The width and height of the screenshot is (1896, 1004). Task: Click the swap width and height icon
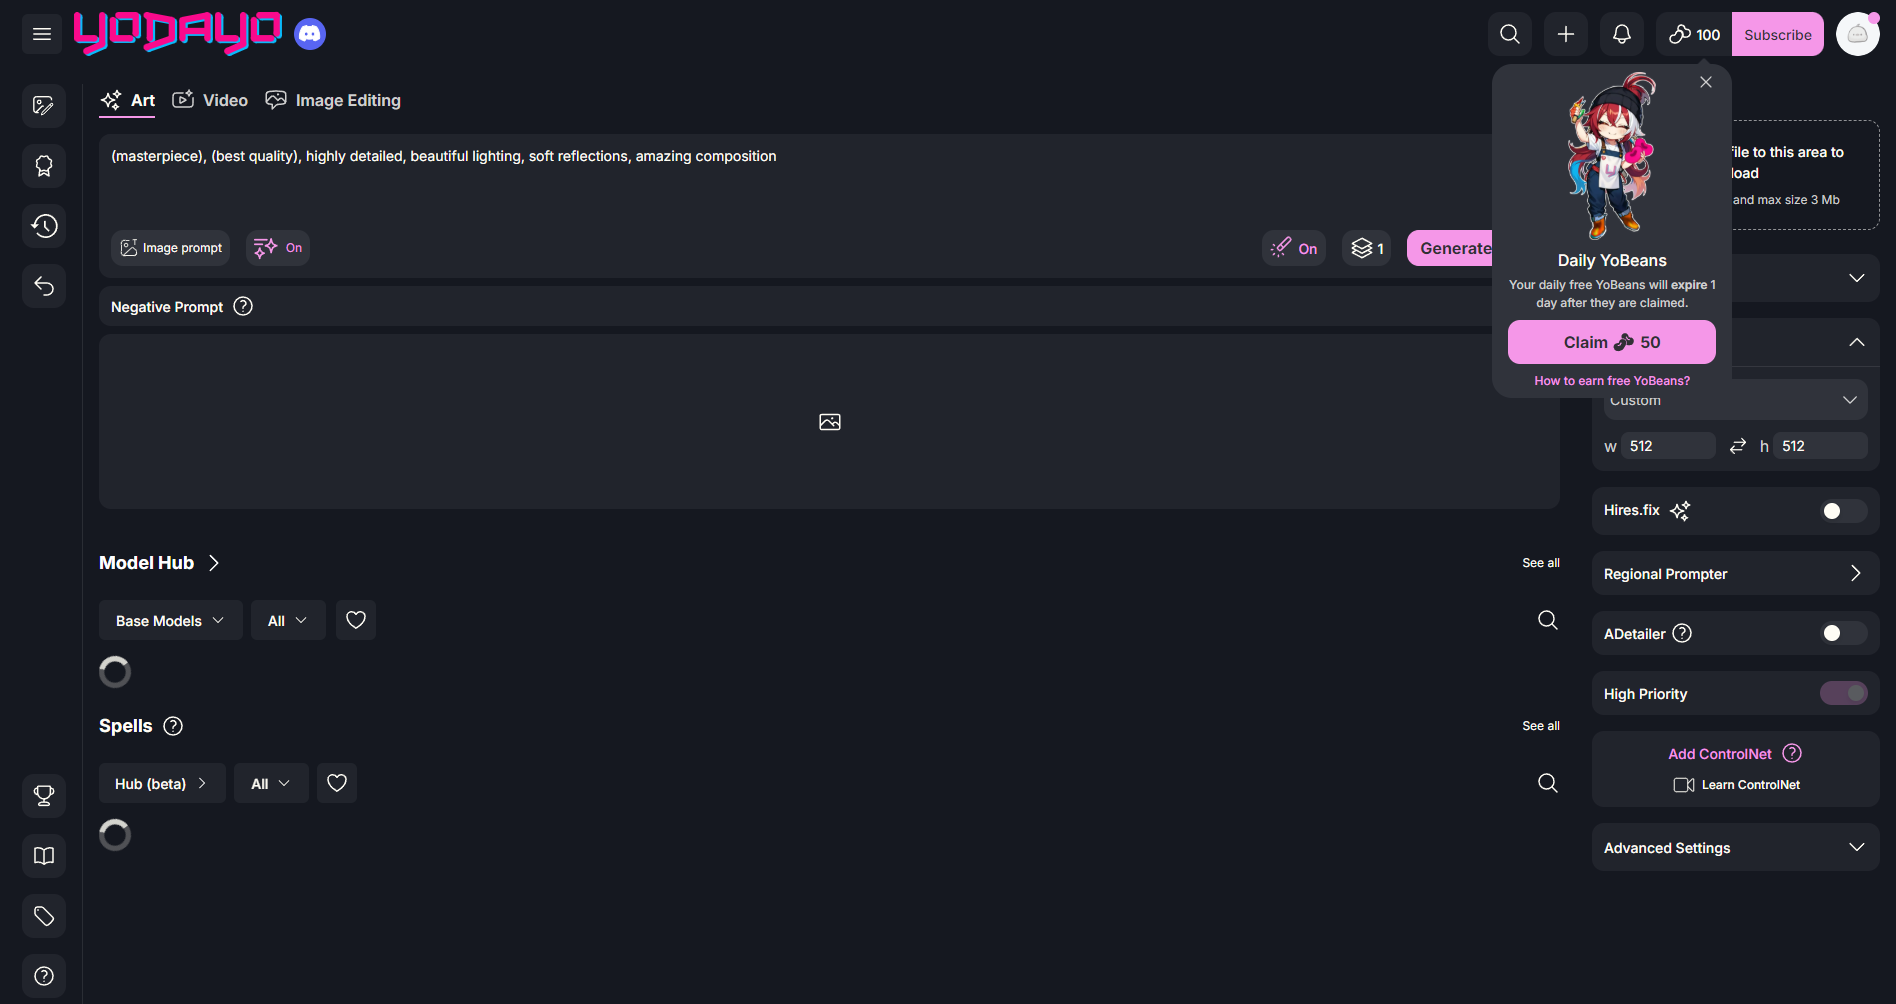pos(1738,446)
